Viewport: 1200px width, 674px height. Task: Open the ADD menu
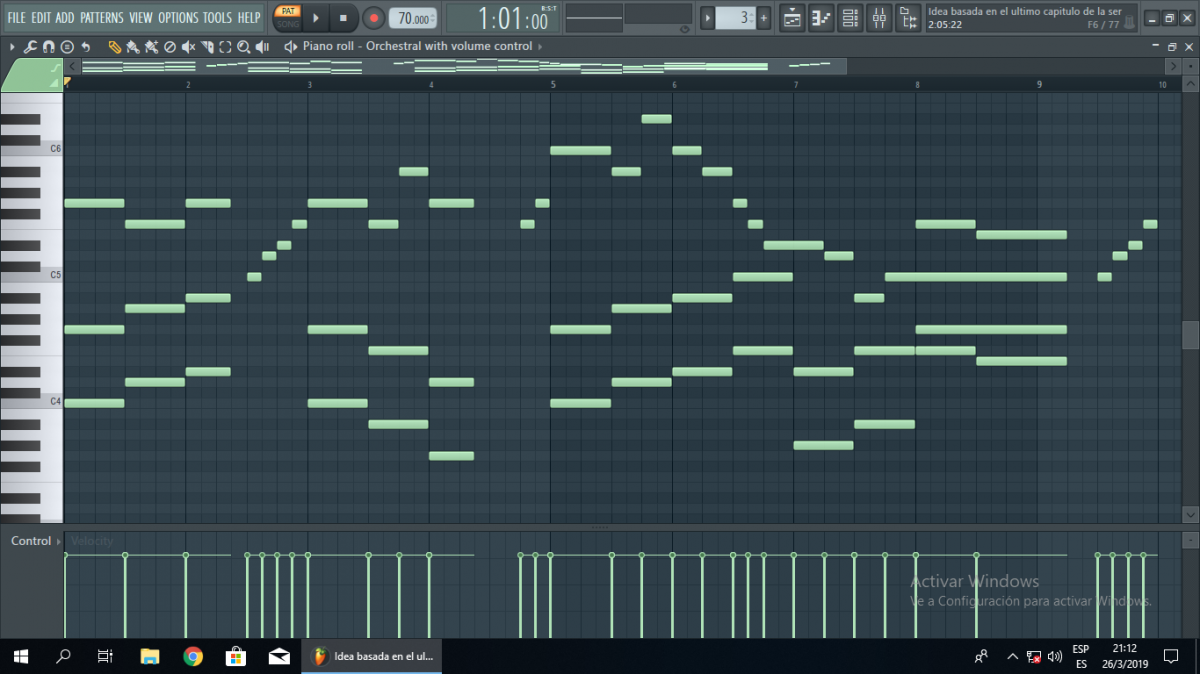click(x=65, y=18)
